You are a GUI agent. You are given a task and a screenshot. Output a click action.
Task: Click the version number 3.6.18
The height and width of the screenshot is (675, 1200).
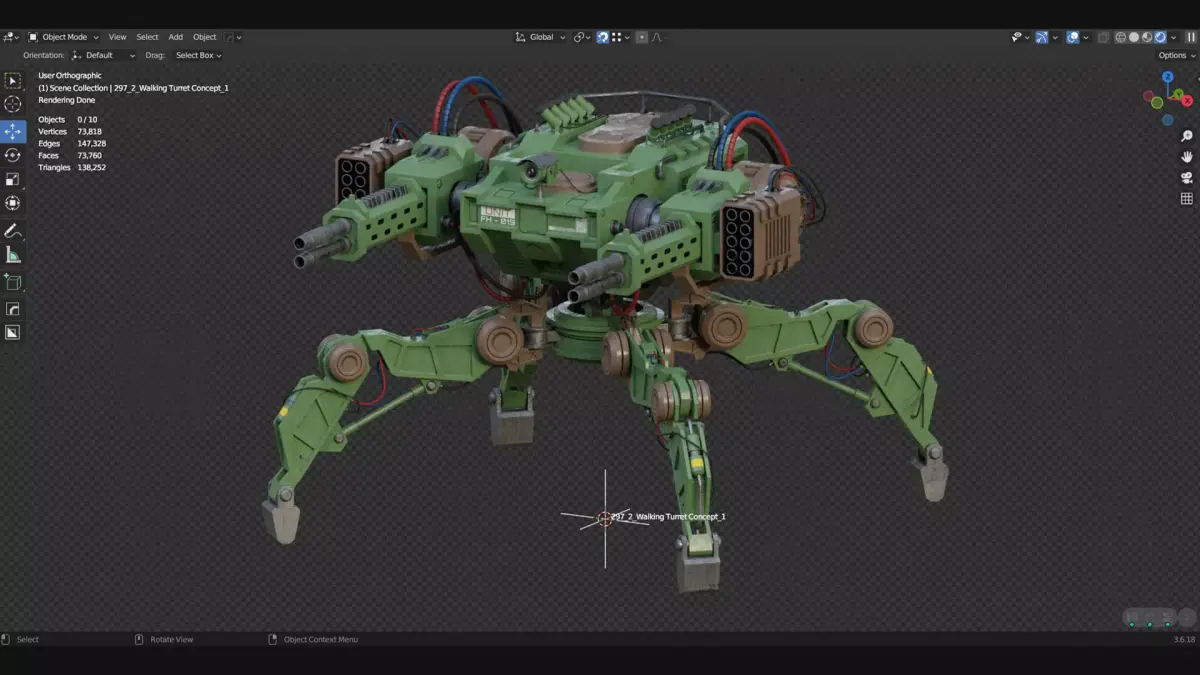[x=1184, y=639]
